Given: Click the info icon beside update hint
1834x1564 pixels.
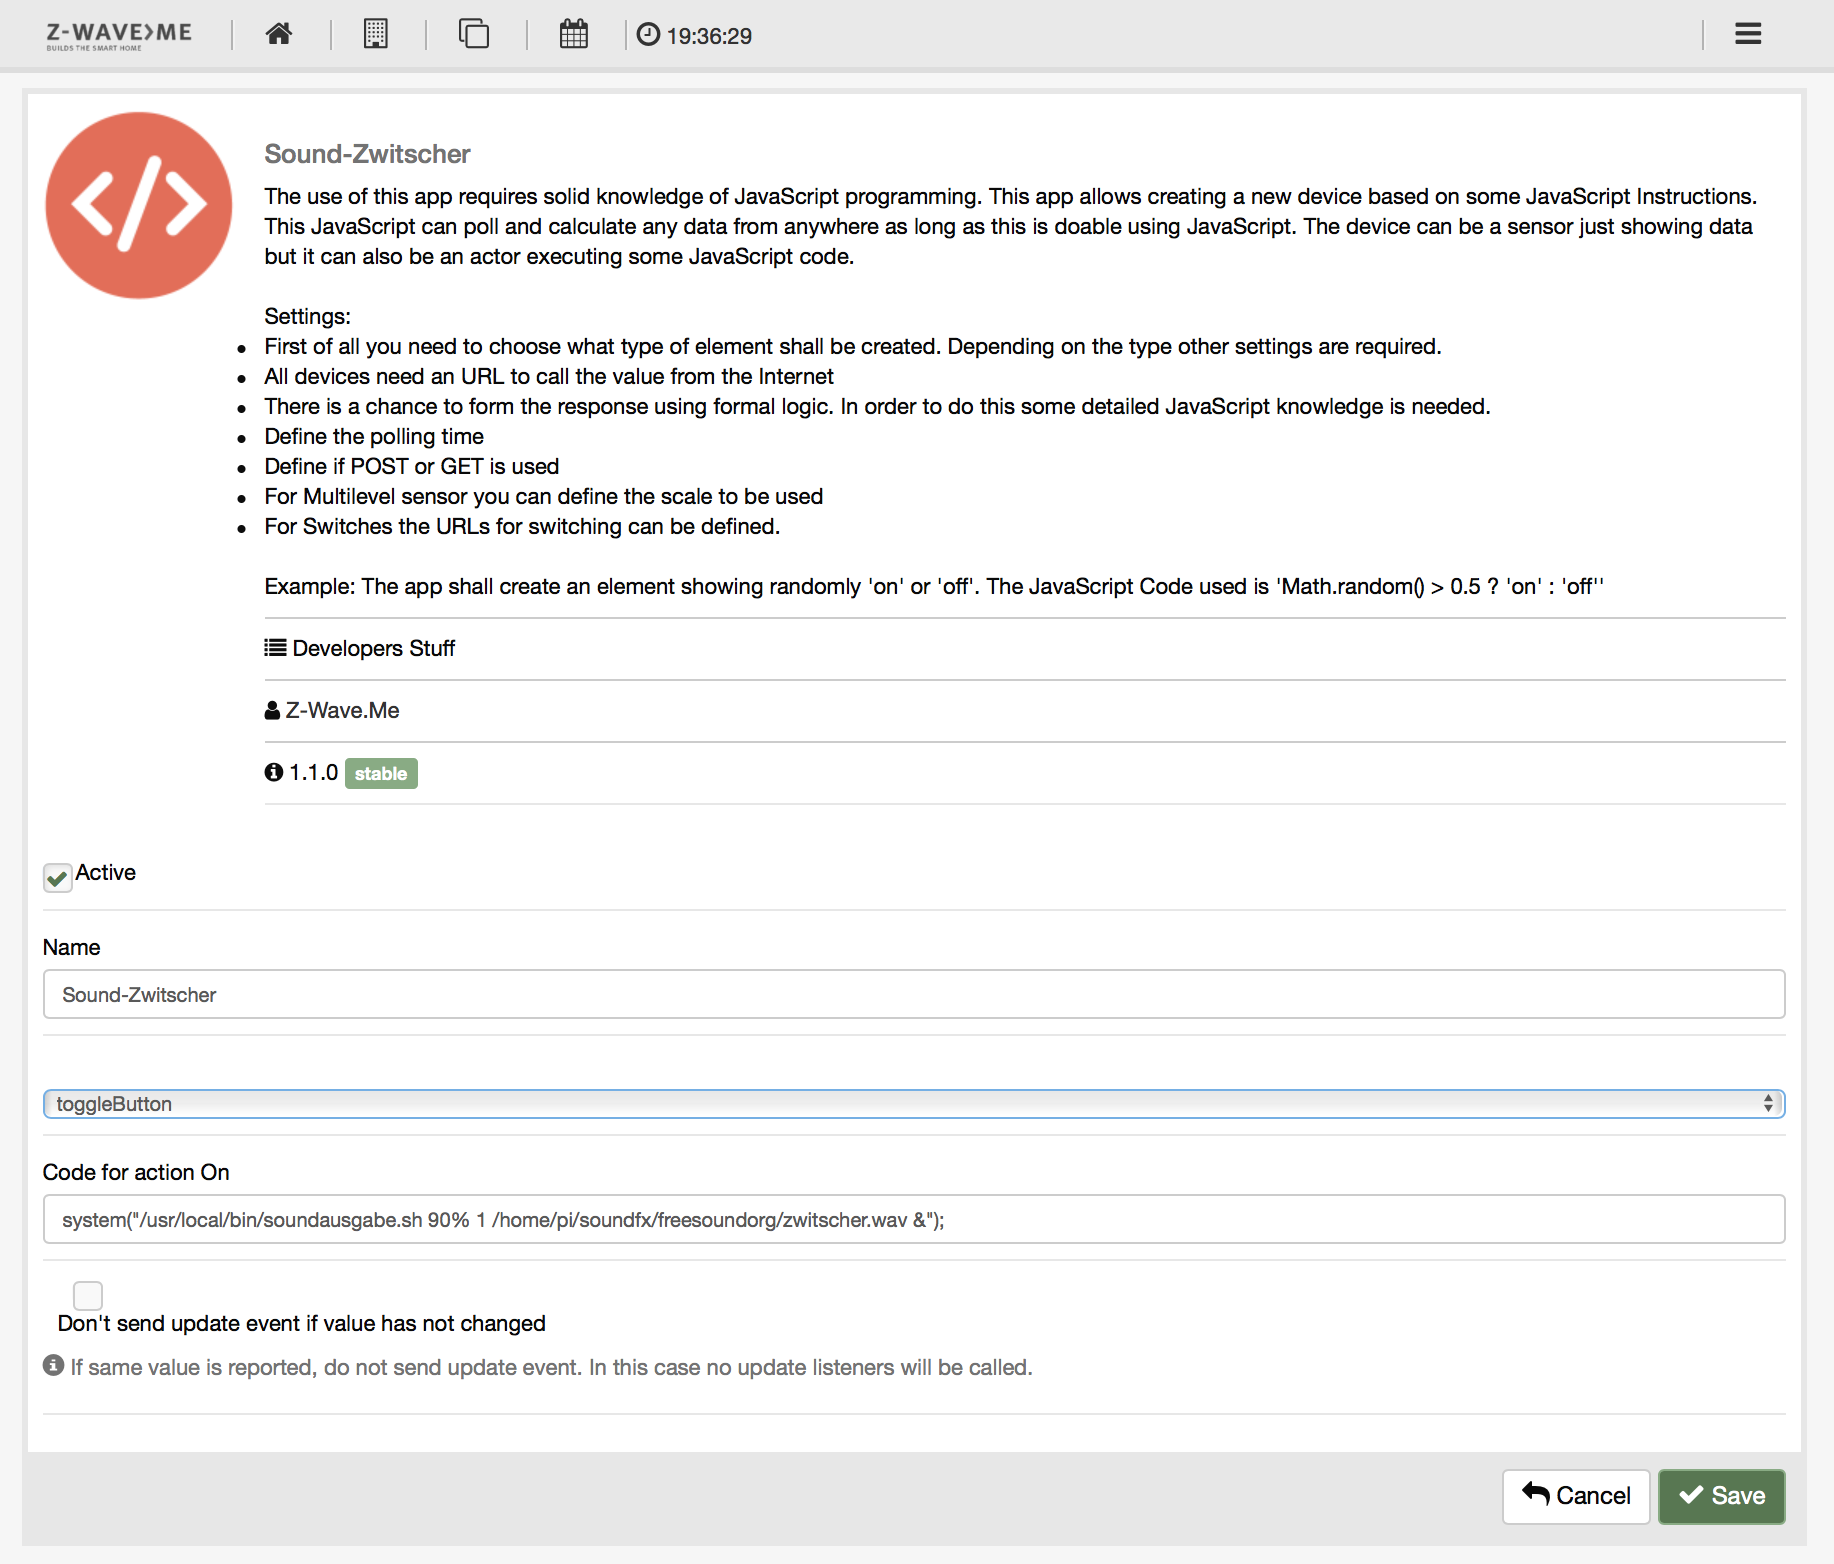Looking at the screenshot, I should click(x=54, y=1366).
